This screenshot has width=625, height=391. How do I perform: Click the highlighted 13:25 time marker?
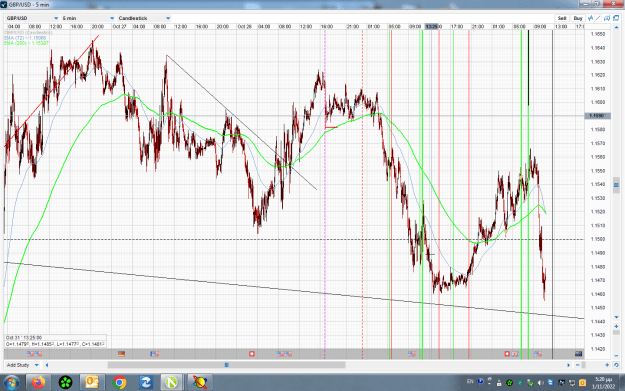[x=432, y=27]
